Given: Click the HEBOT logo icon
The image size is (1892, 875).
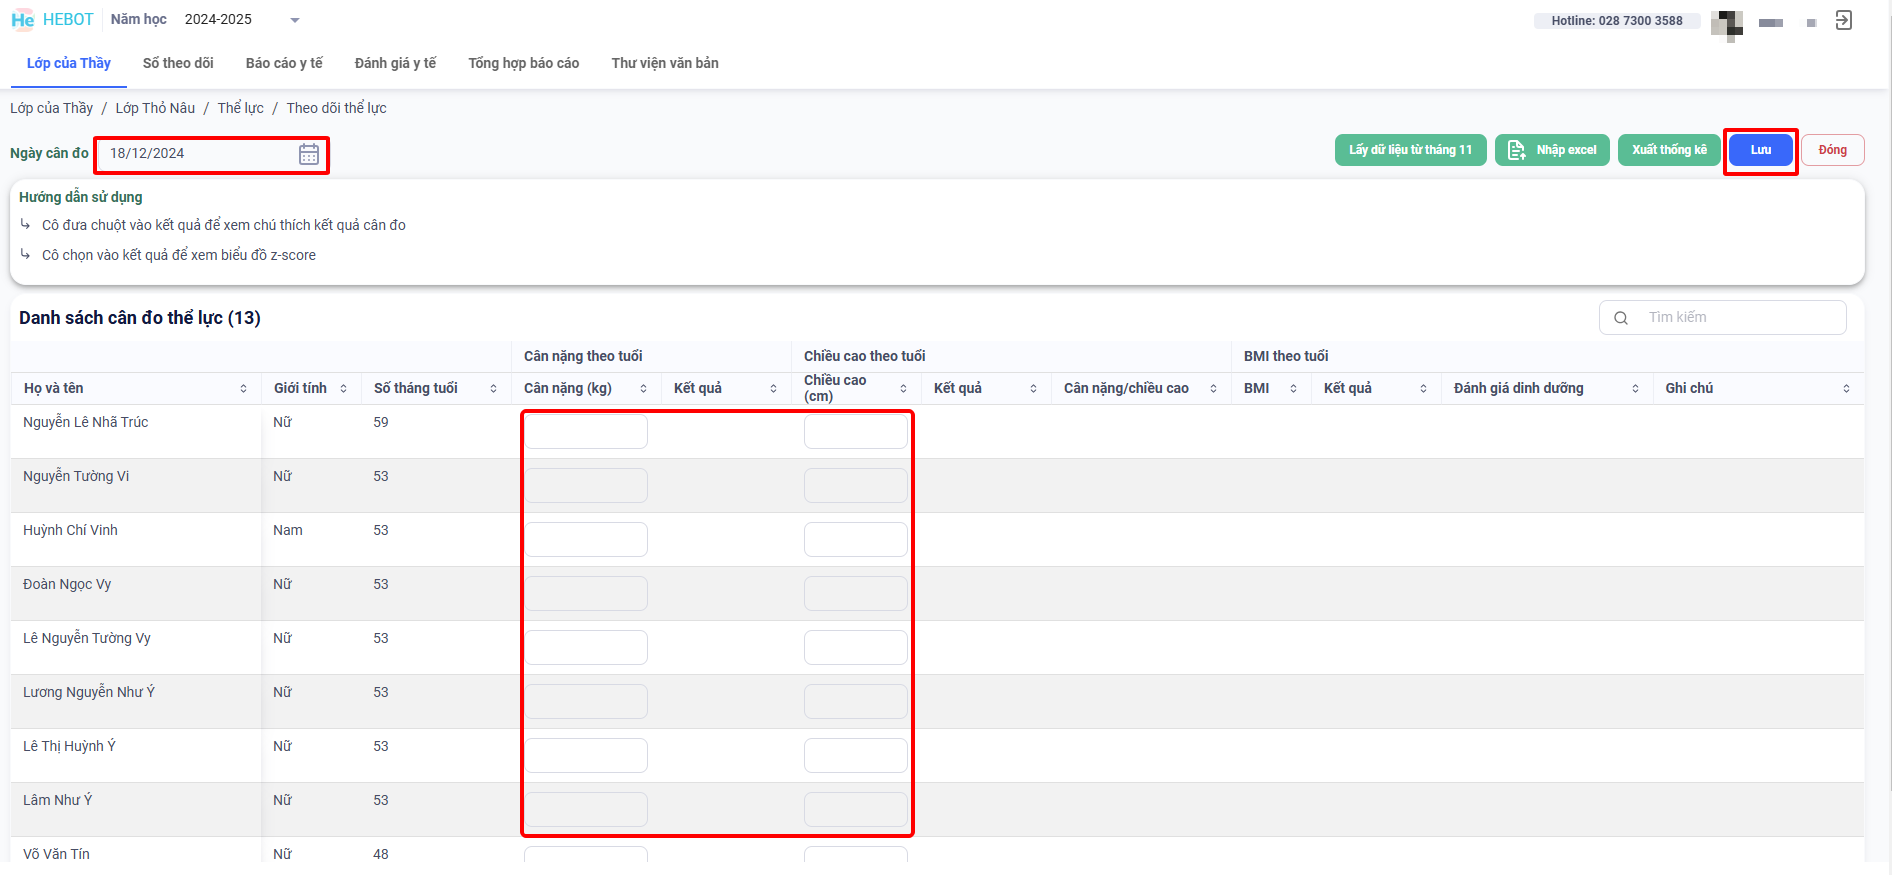Looking at the screenshot, I should coord(23,20).
